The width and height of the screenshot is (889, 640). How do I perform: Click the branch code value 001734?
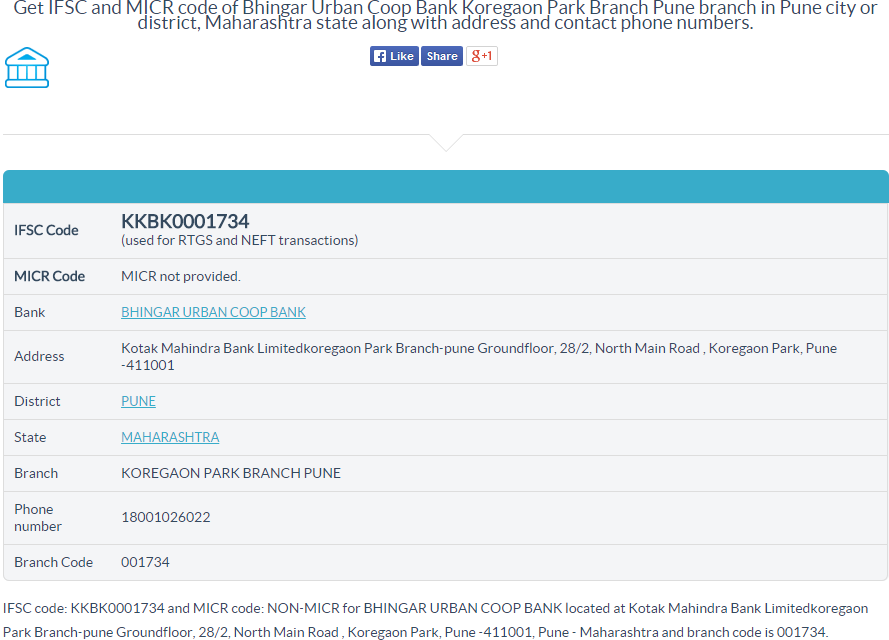coord(145,562)
